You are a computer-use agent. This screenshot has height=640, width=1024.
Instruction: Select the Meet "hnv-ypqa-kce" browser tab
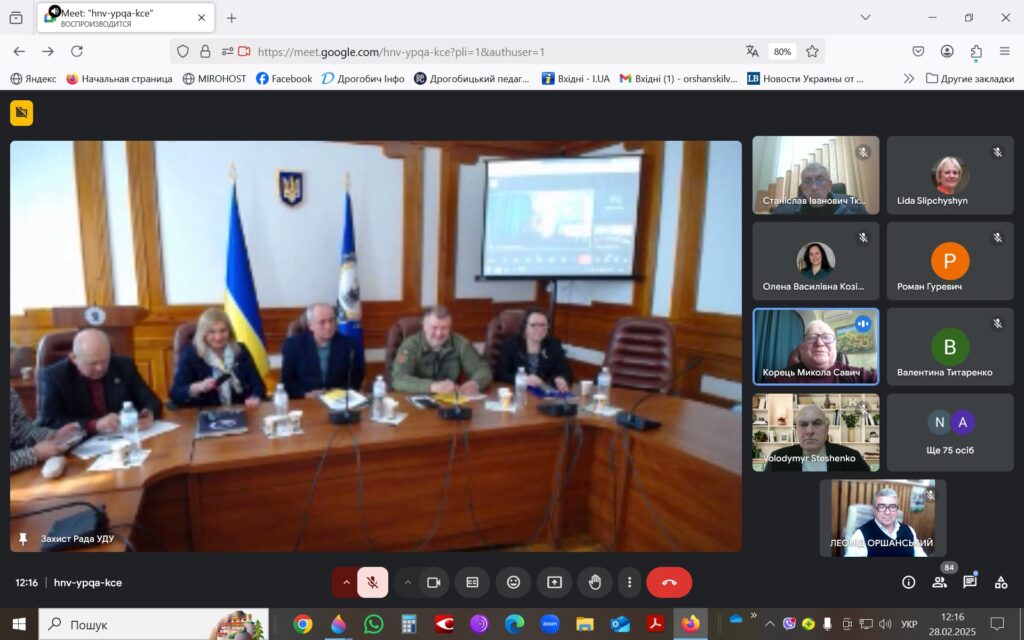pos(120,17)
